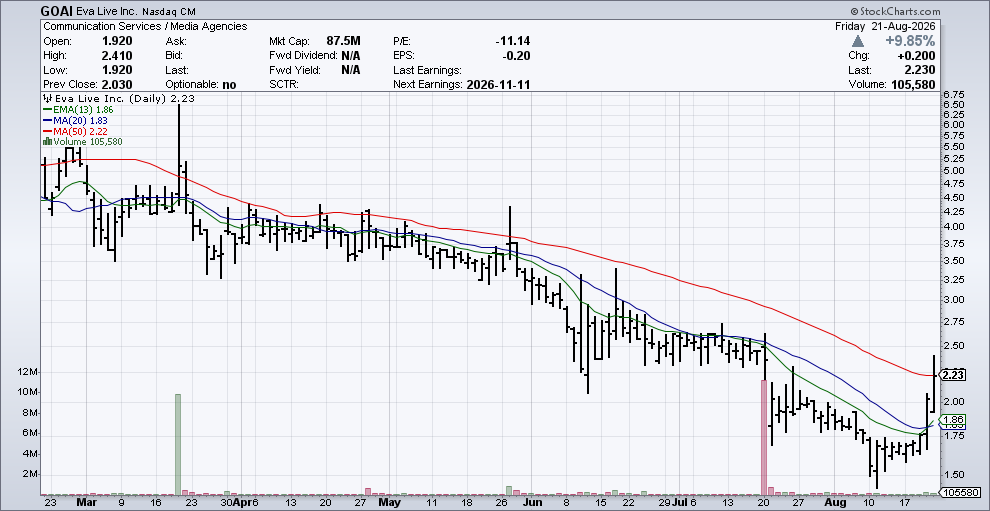The width and height of the screenshot is (990, 511).
Task: Click the green EMA(13) legend line swatch
Action: point(47,109)
